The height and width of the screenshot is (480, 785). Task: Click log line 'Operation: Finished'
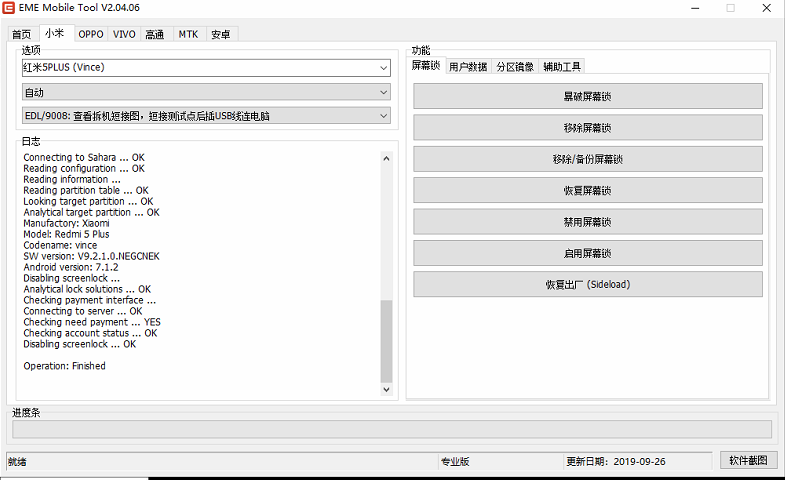click(x=64, y=366)
